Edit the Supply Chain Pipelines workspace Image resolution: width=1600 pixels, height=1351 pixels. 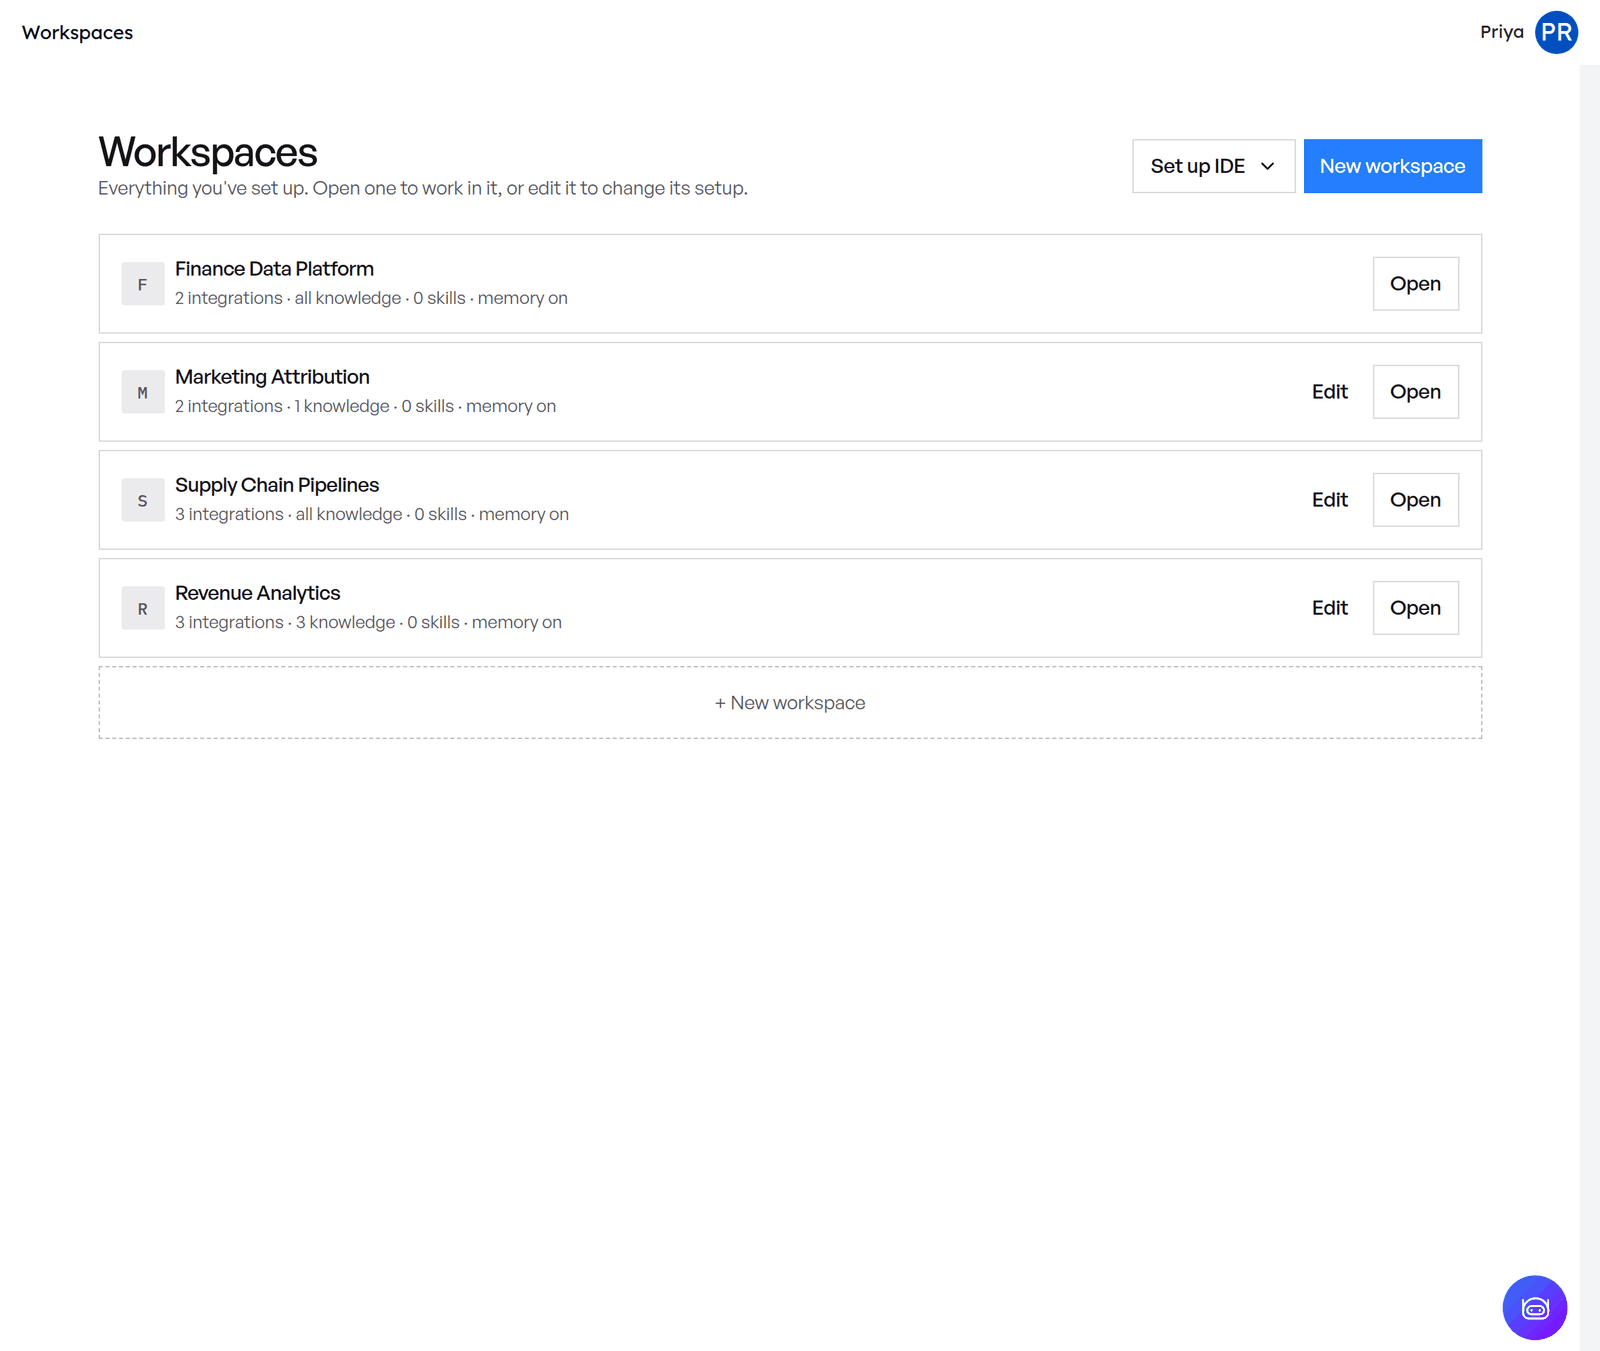click(x=1329, y=500)
